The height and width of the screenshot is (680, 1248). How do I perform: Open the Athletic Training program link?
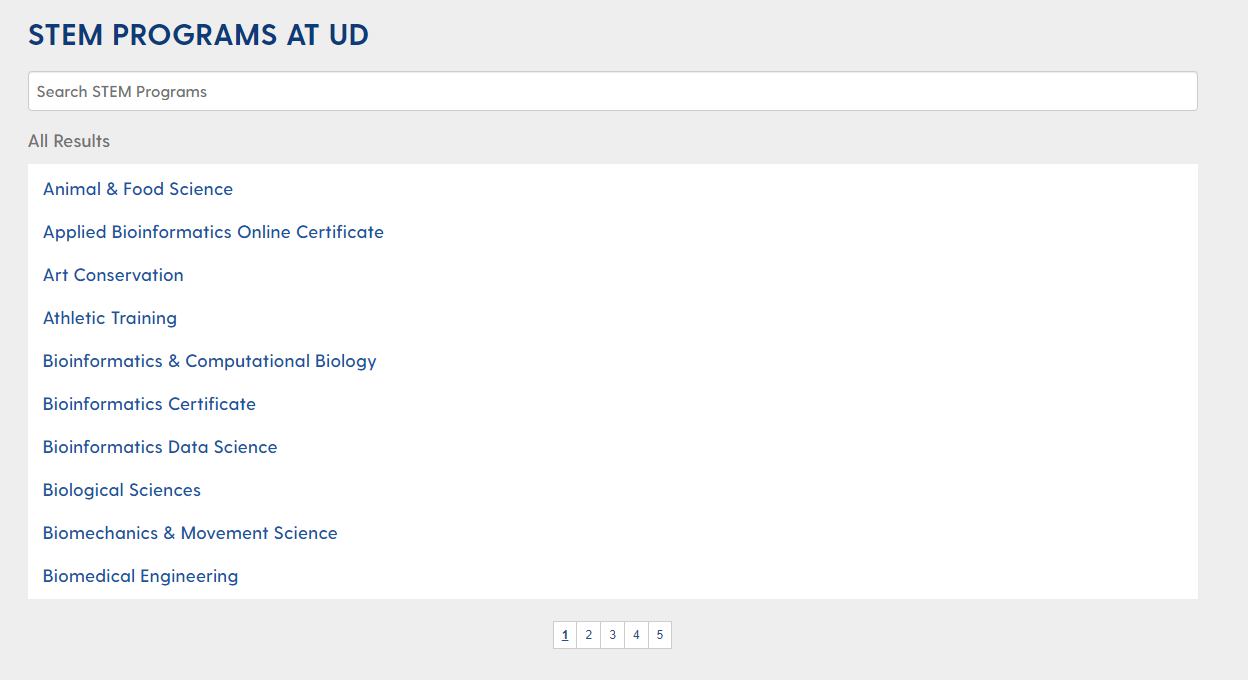pos(110,318)
